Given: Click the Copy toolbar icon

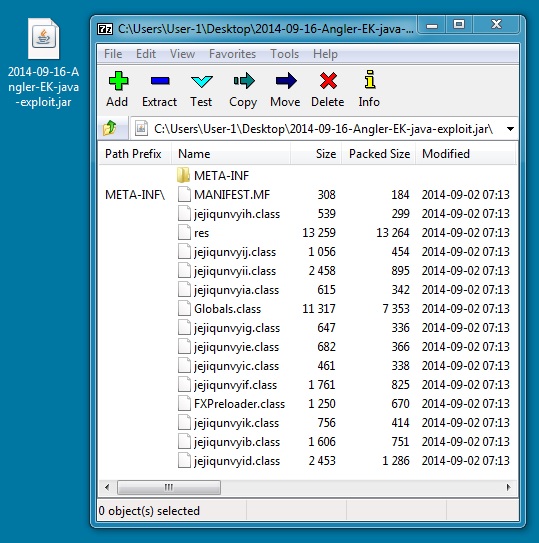Looking at the screenshot, I should (244, 81).
